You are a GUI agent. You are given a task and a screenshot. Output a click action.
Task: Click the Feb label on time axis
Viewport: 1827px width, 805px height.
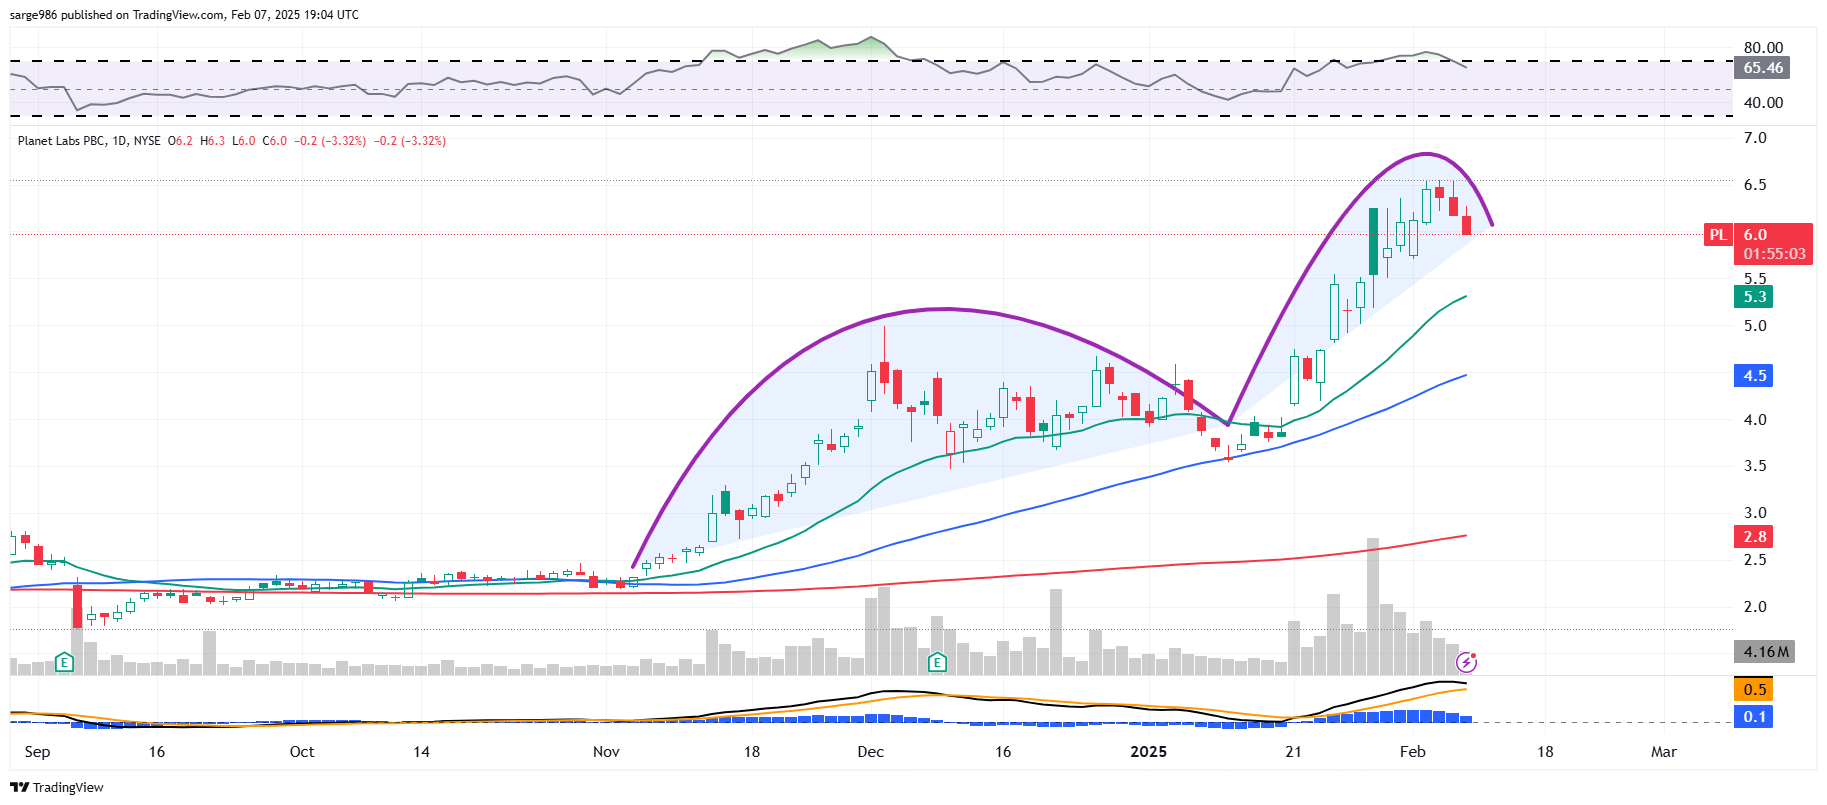1412,752
